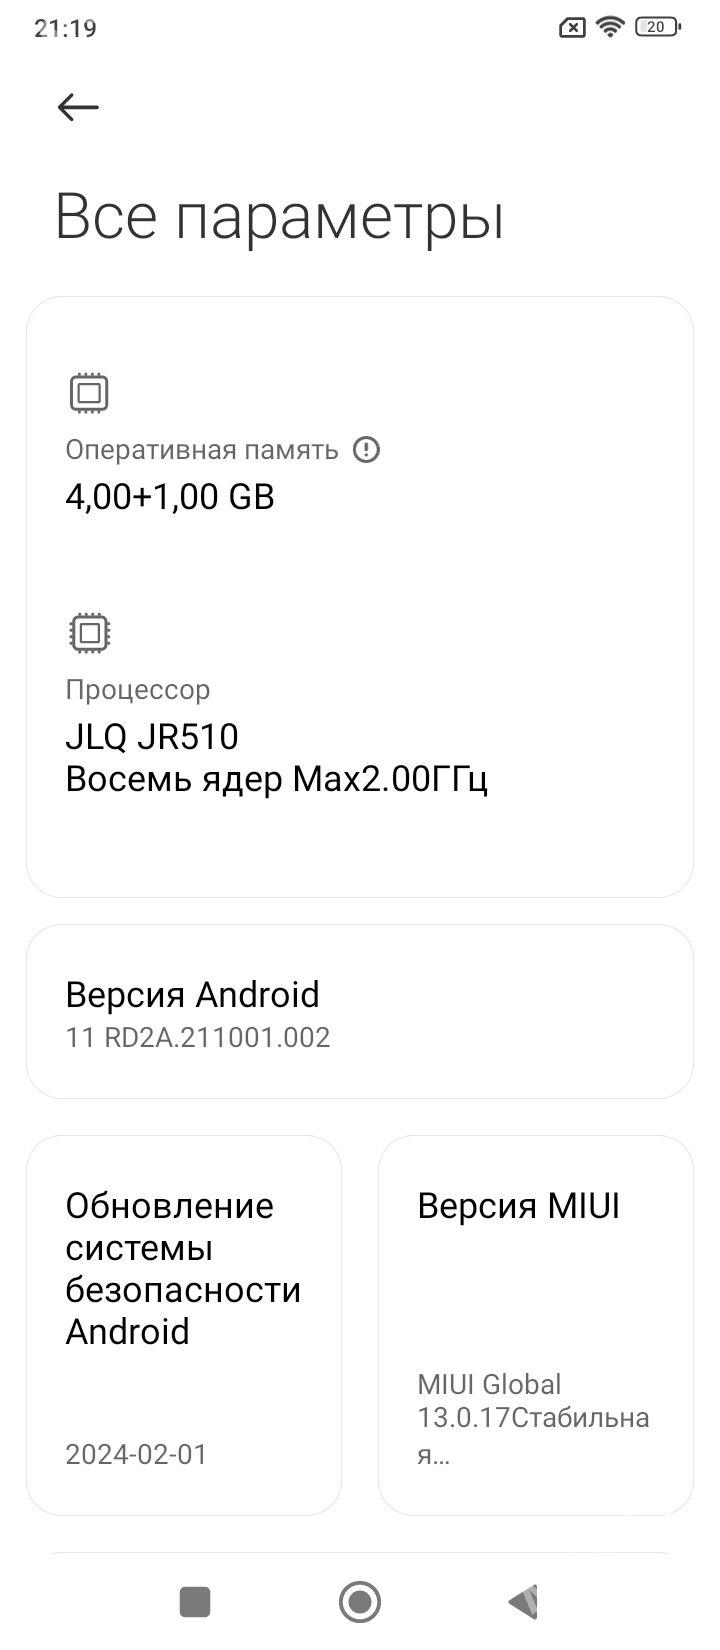Screen dimensions: 720x1650
Task: Tap the RAM info exclamation icon
Action: (367, 450)
